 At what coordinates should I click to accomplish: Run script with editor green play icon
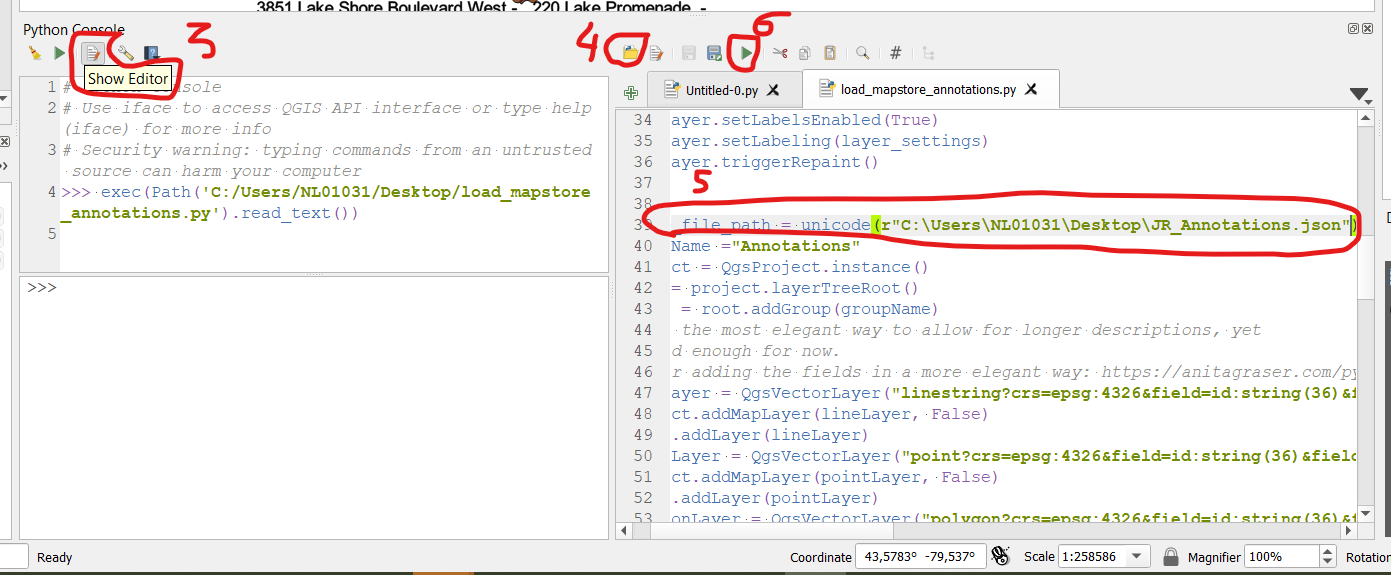click(746, 53)
